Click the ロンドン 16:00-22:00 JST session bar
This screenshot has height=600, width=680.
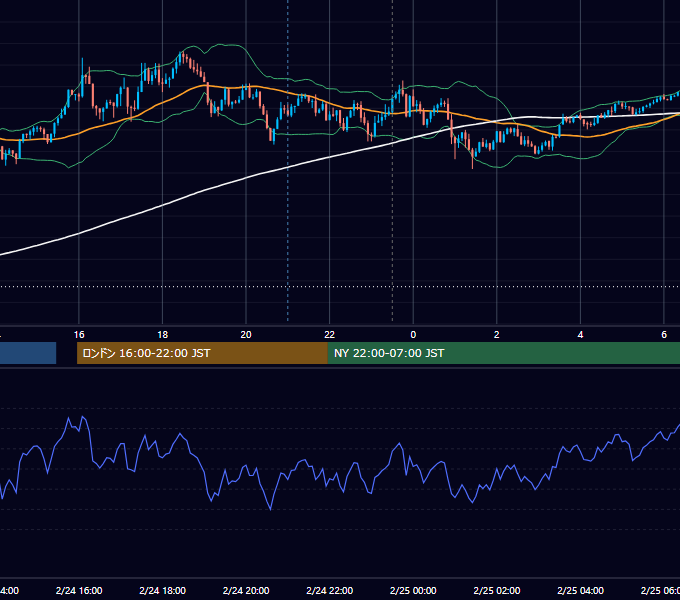[x=202, y=353]
